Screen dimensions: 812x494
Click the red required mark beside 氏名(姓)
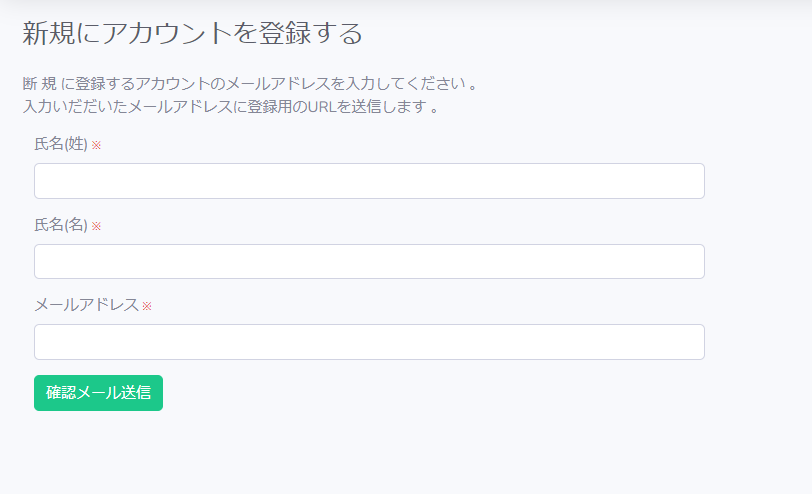pos(96,145)
